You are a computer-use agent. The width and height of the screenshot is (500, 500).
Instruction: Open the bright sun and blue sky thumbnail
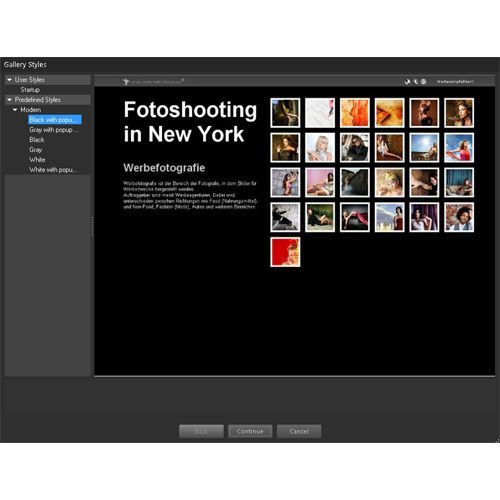pos(424,147)
